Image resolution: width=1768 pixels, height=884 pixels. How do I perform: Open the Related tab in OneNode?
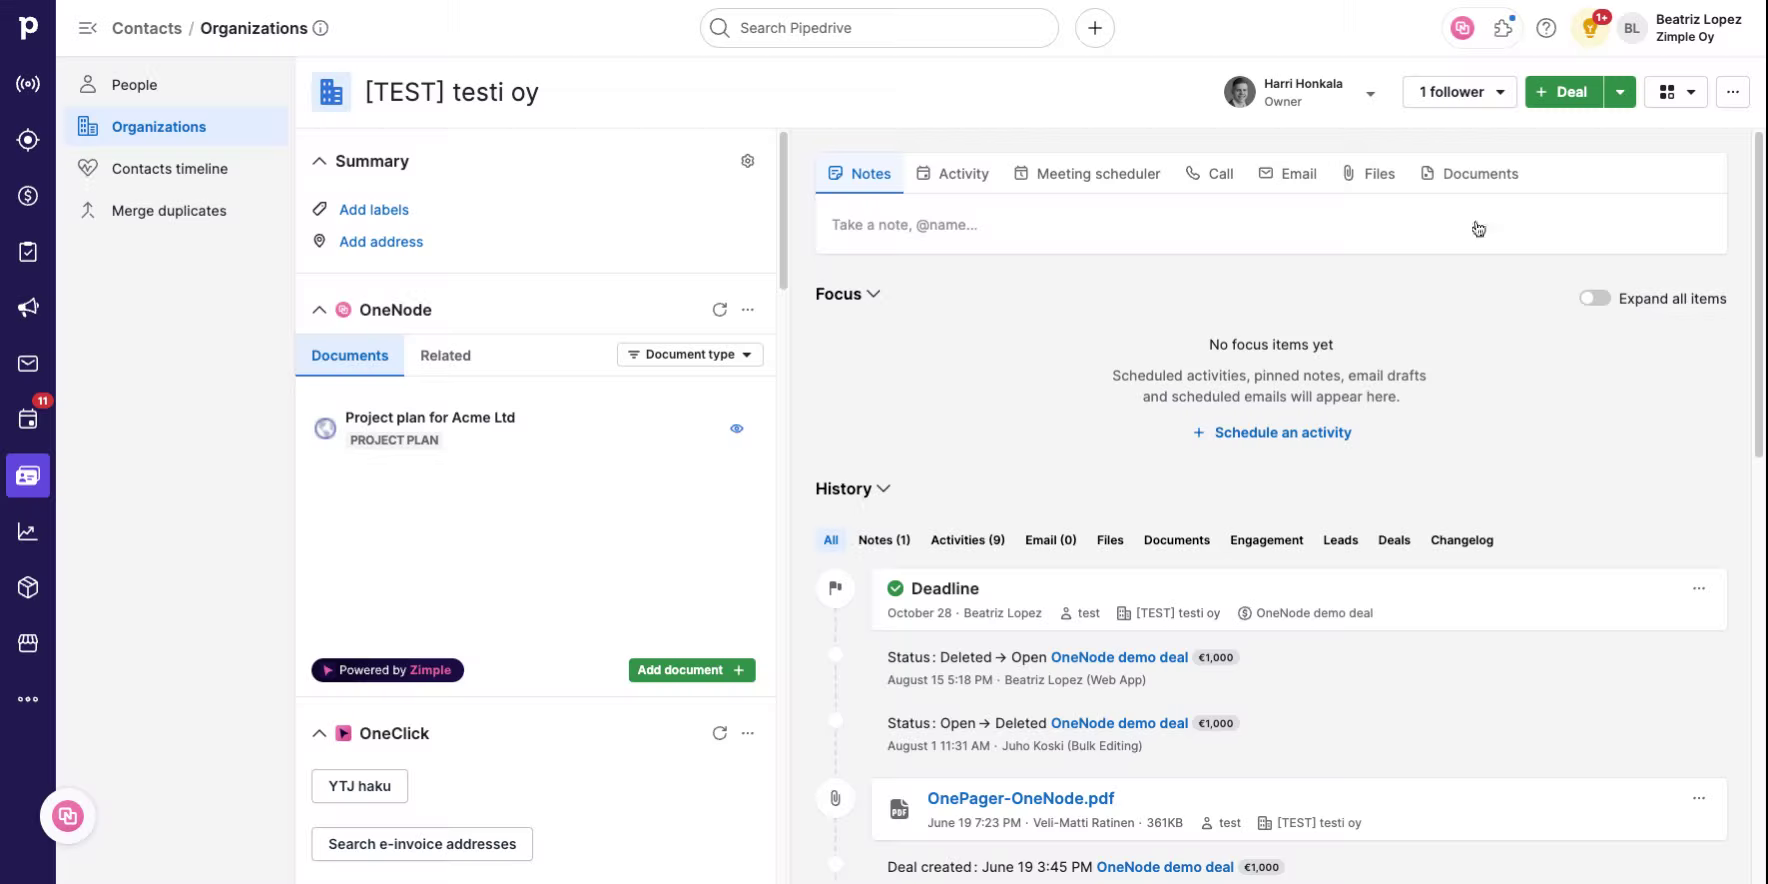tap(445, 355)
